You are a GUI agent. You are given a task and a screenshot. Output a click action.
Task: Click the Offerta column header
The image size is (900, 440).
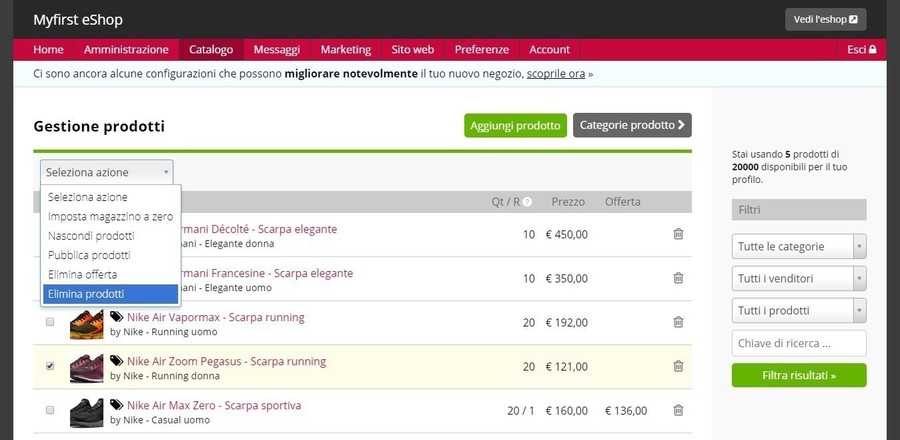pyautogui.click(x=623, y=202)
